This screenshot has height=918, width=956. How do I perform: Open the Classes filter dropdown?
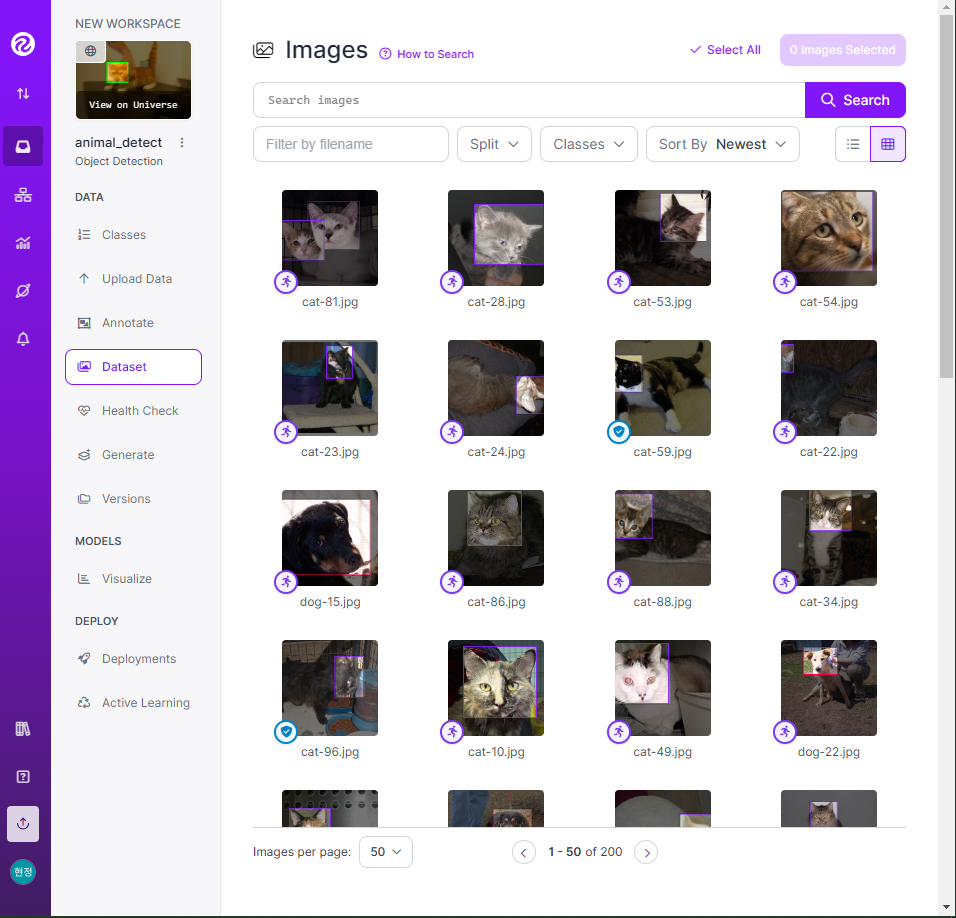pyautogui.click(x=589, y=144)
